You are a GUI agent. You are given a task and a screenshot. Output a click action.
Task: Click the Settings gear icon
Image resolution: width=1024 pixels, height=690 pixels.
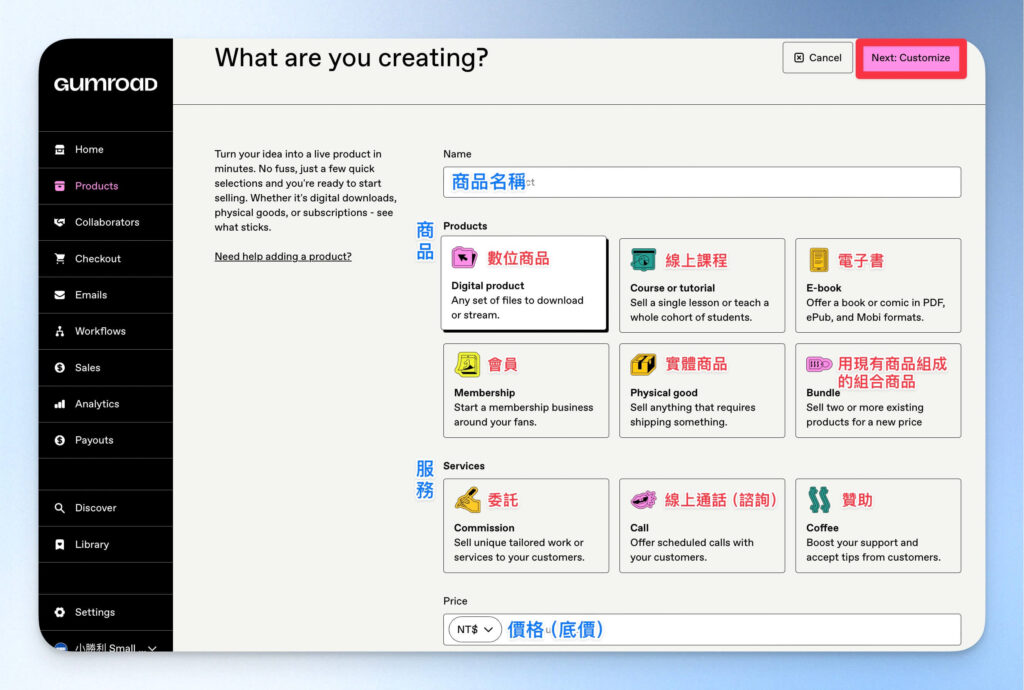[x=59, y=612]
